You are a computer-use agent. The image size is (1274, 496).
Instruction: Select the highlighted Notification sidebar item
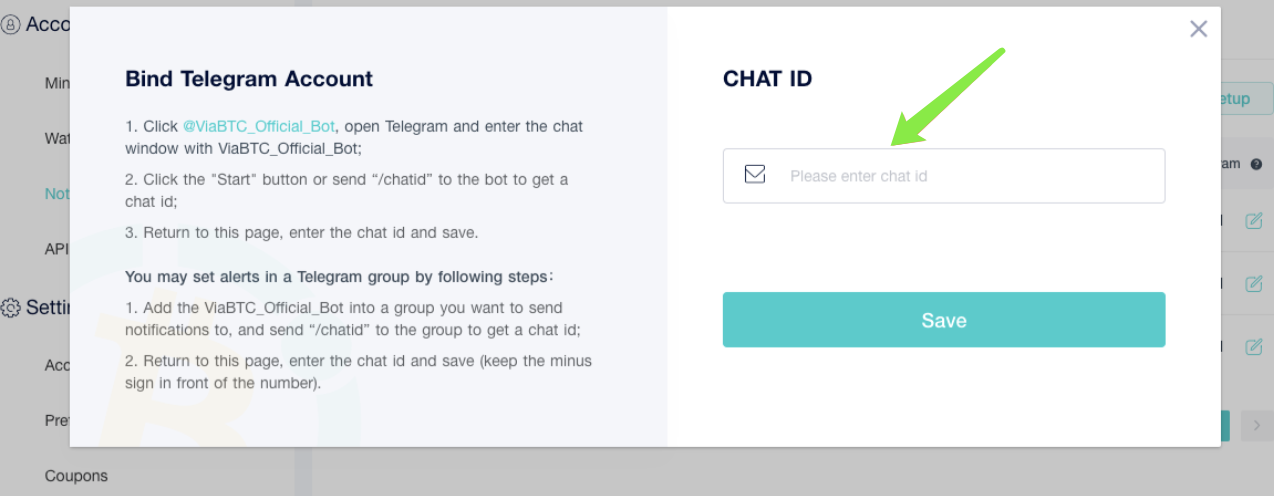pyautogui.click(x=57, y=194)
